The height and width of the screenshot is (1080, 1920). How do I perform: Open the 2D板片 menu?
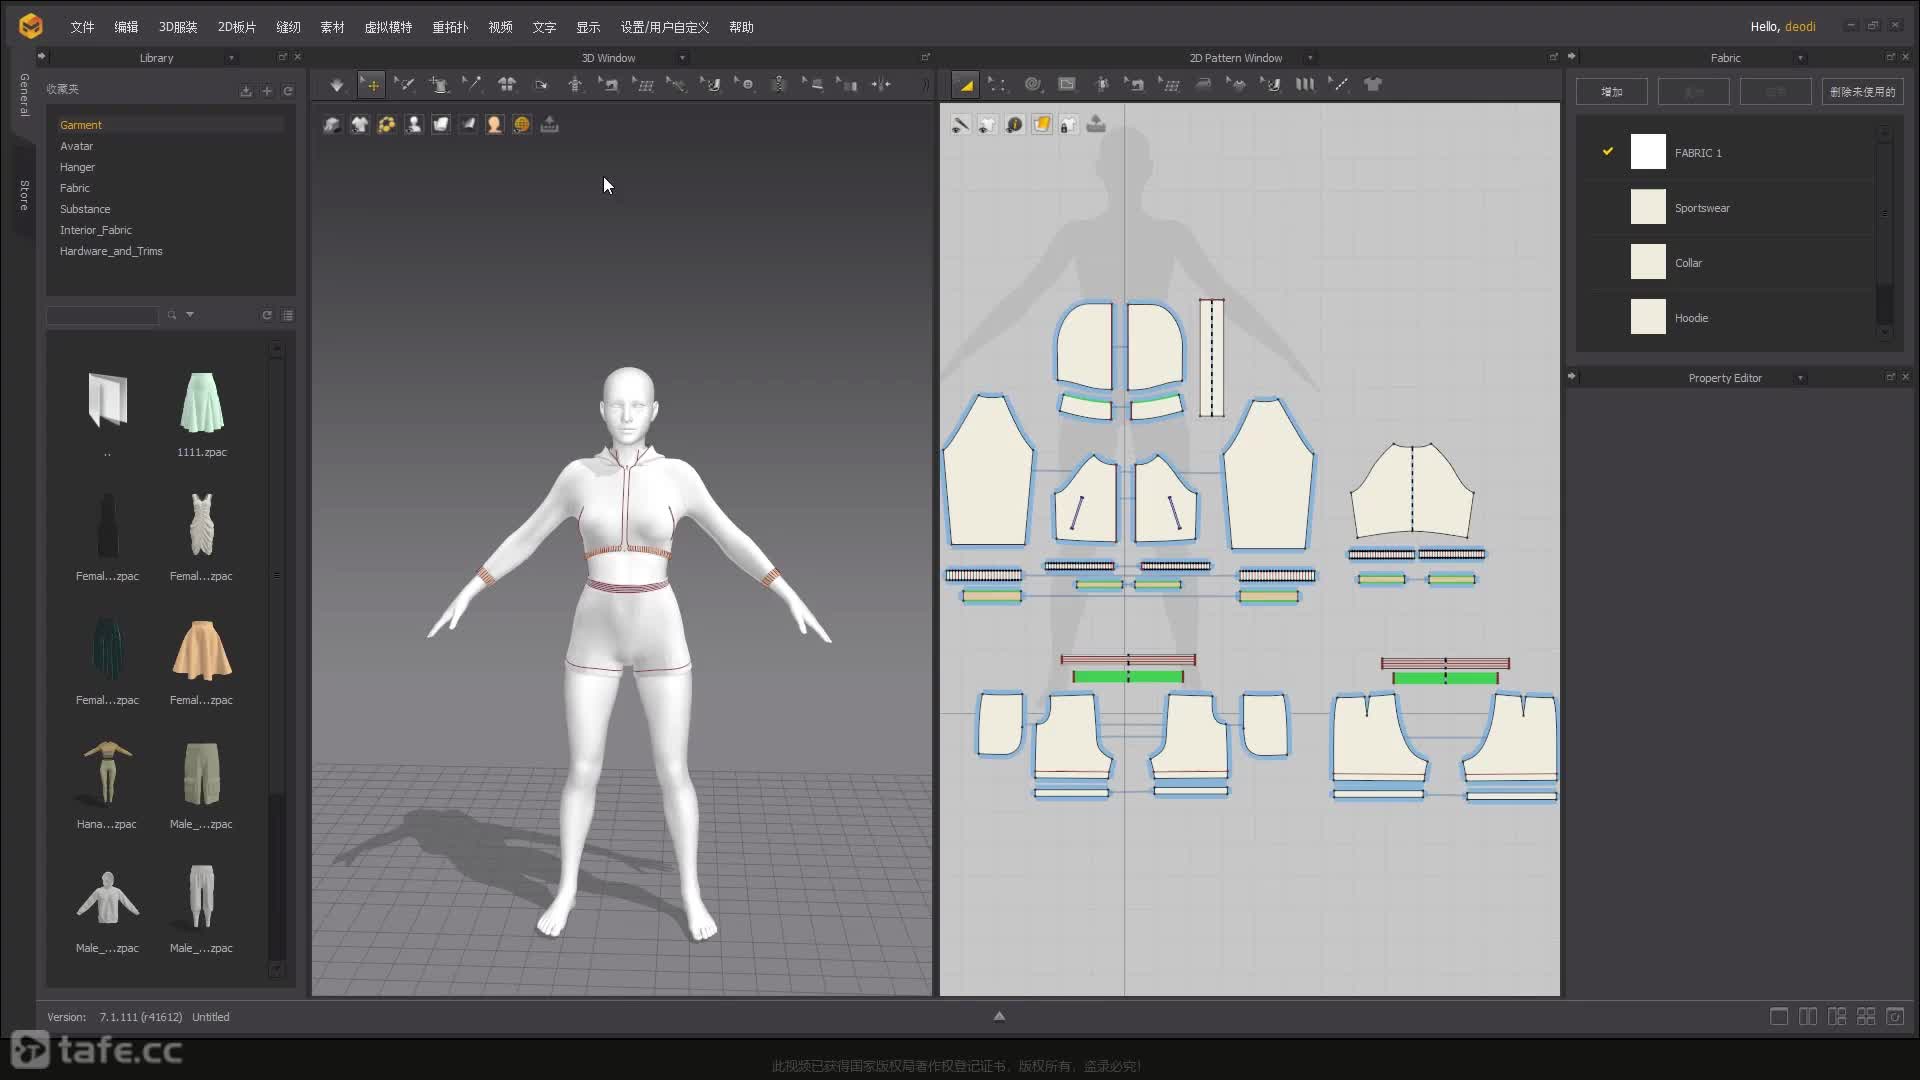click(x=237, y=27)
